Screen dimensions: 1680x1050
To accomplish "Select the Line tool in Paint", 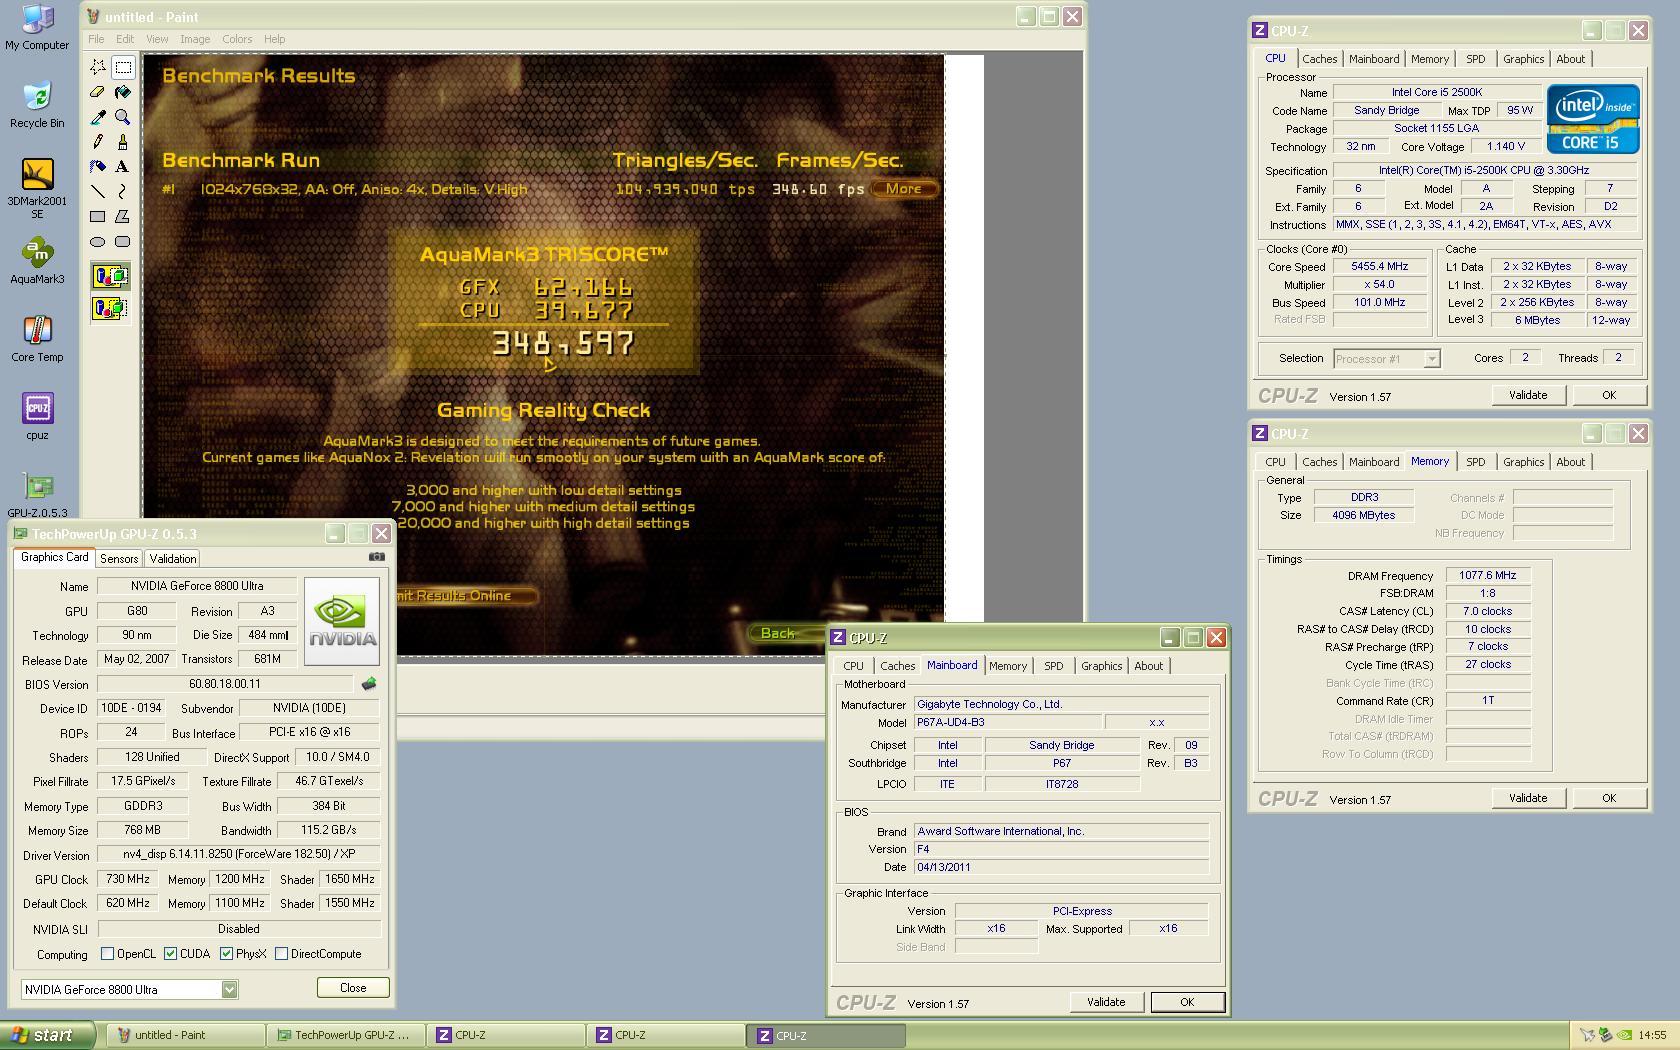I will (98, 191).
